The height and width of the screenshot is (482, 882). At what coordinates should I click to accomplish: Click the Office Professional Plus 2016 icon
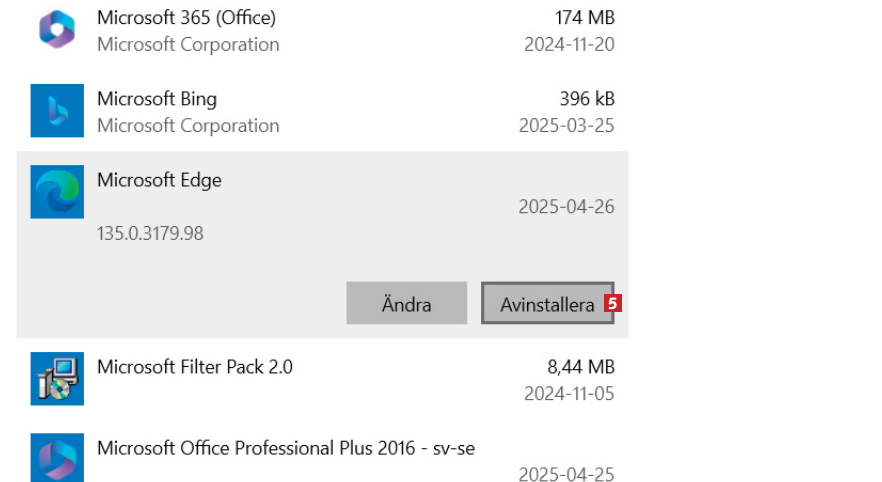[x=57, y=459]
